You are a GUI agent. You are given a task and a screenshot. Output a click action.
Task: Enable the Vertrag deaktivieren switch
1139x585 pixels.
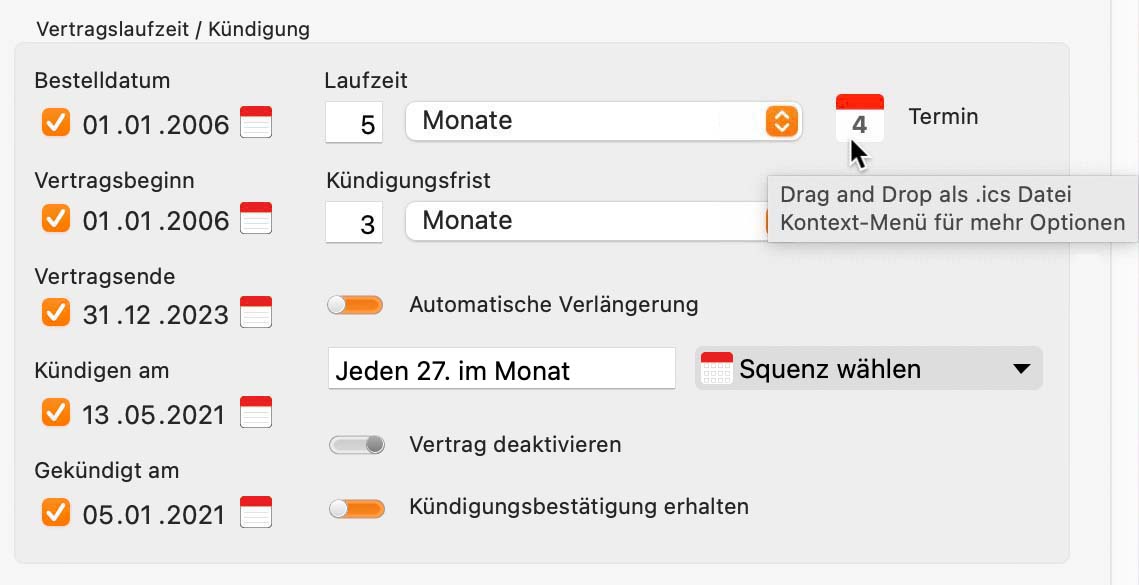click(x=356, y=445)
